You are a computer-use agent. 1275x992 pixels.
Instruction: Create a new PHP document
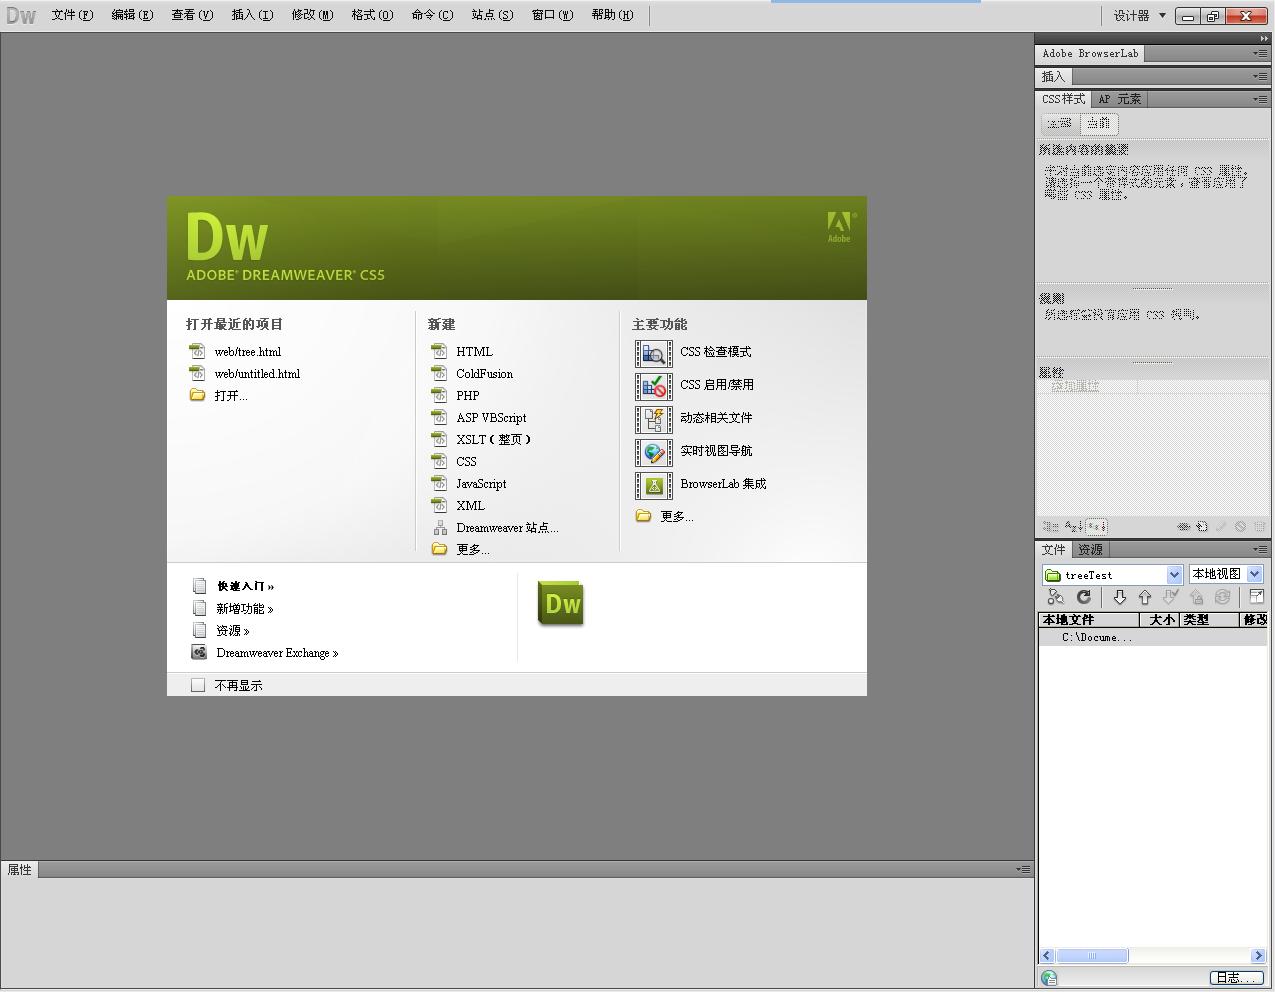click(x=467, y=396)
